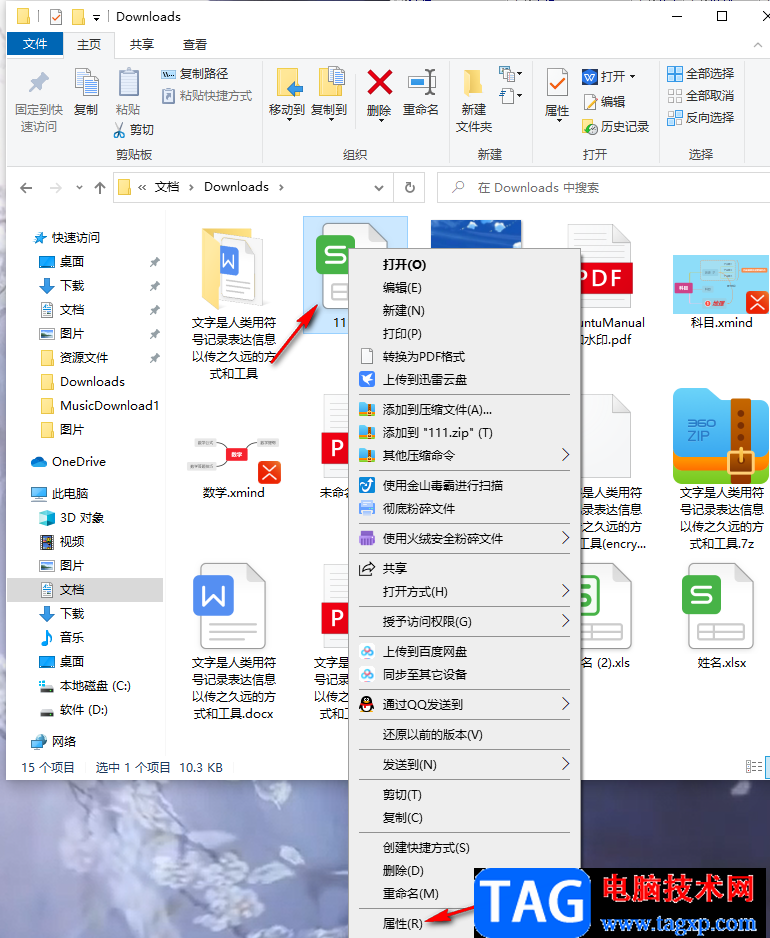Select the 360 ZIP .7z archive icon
This screenshot has width=770, height=938.
(x=720, y=437)
